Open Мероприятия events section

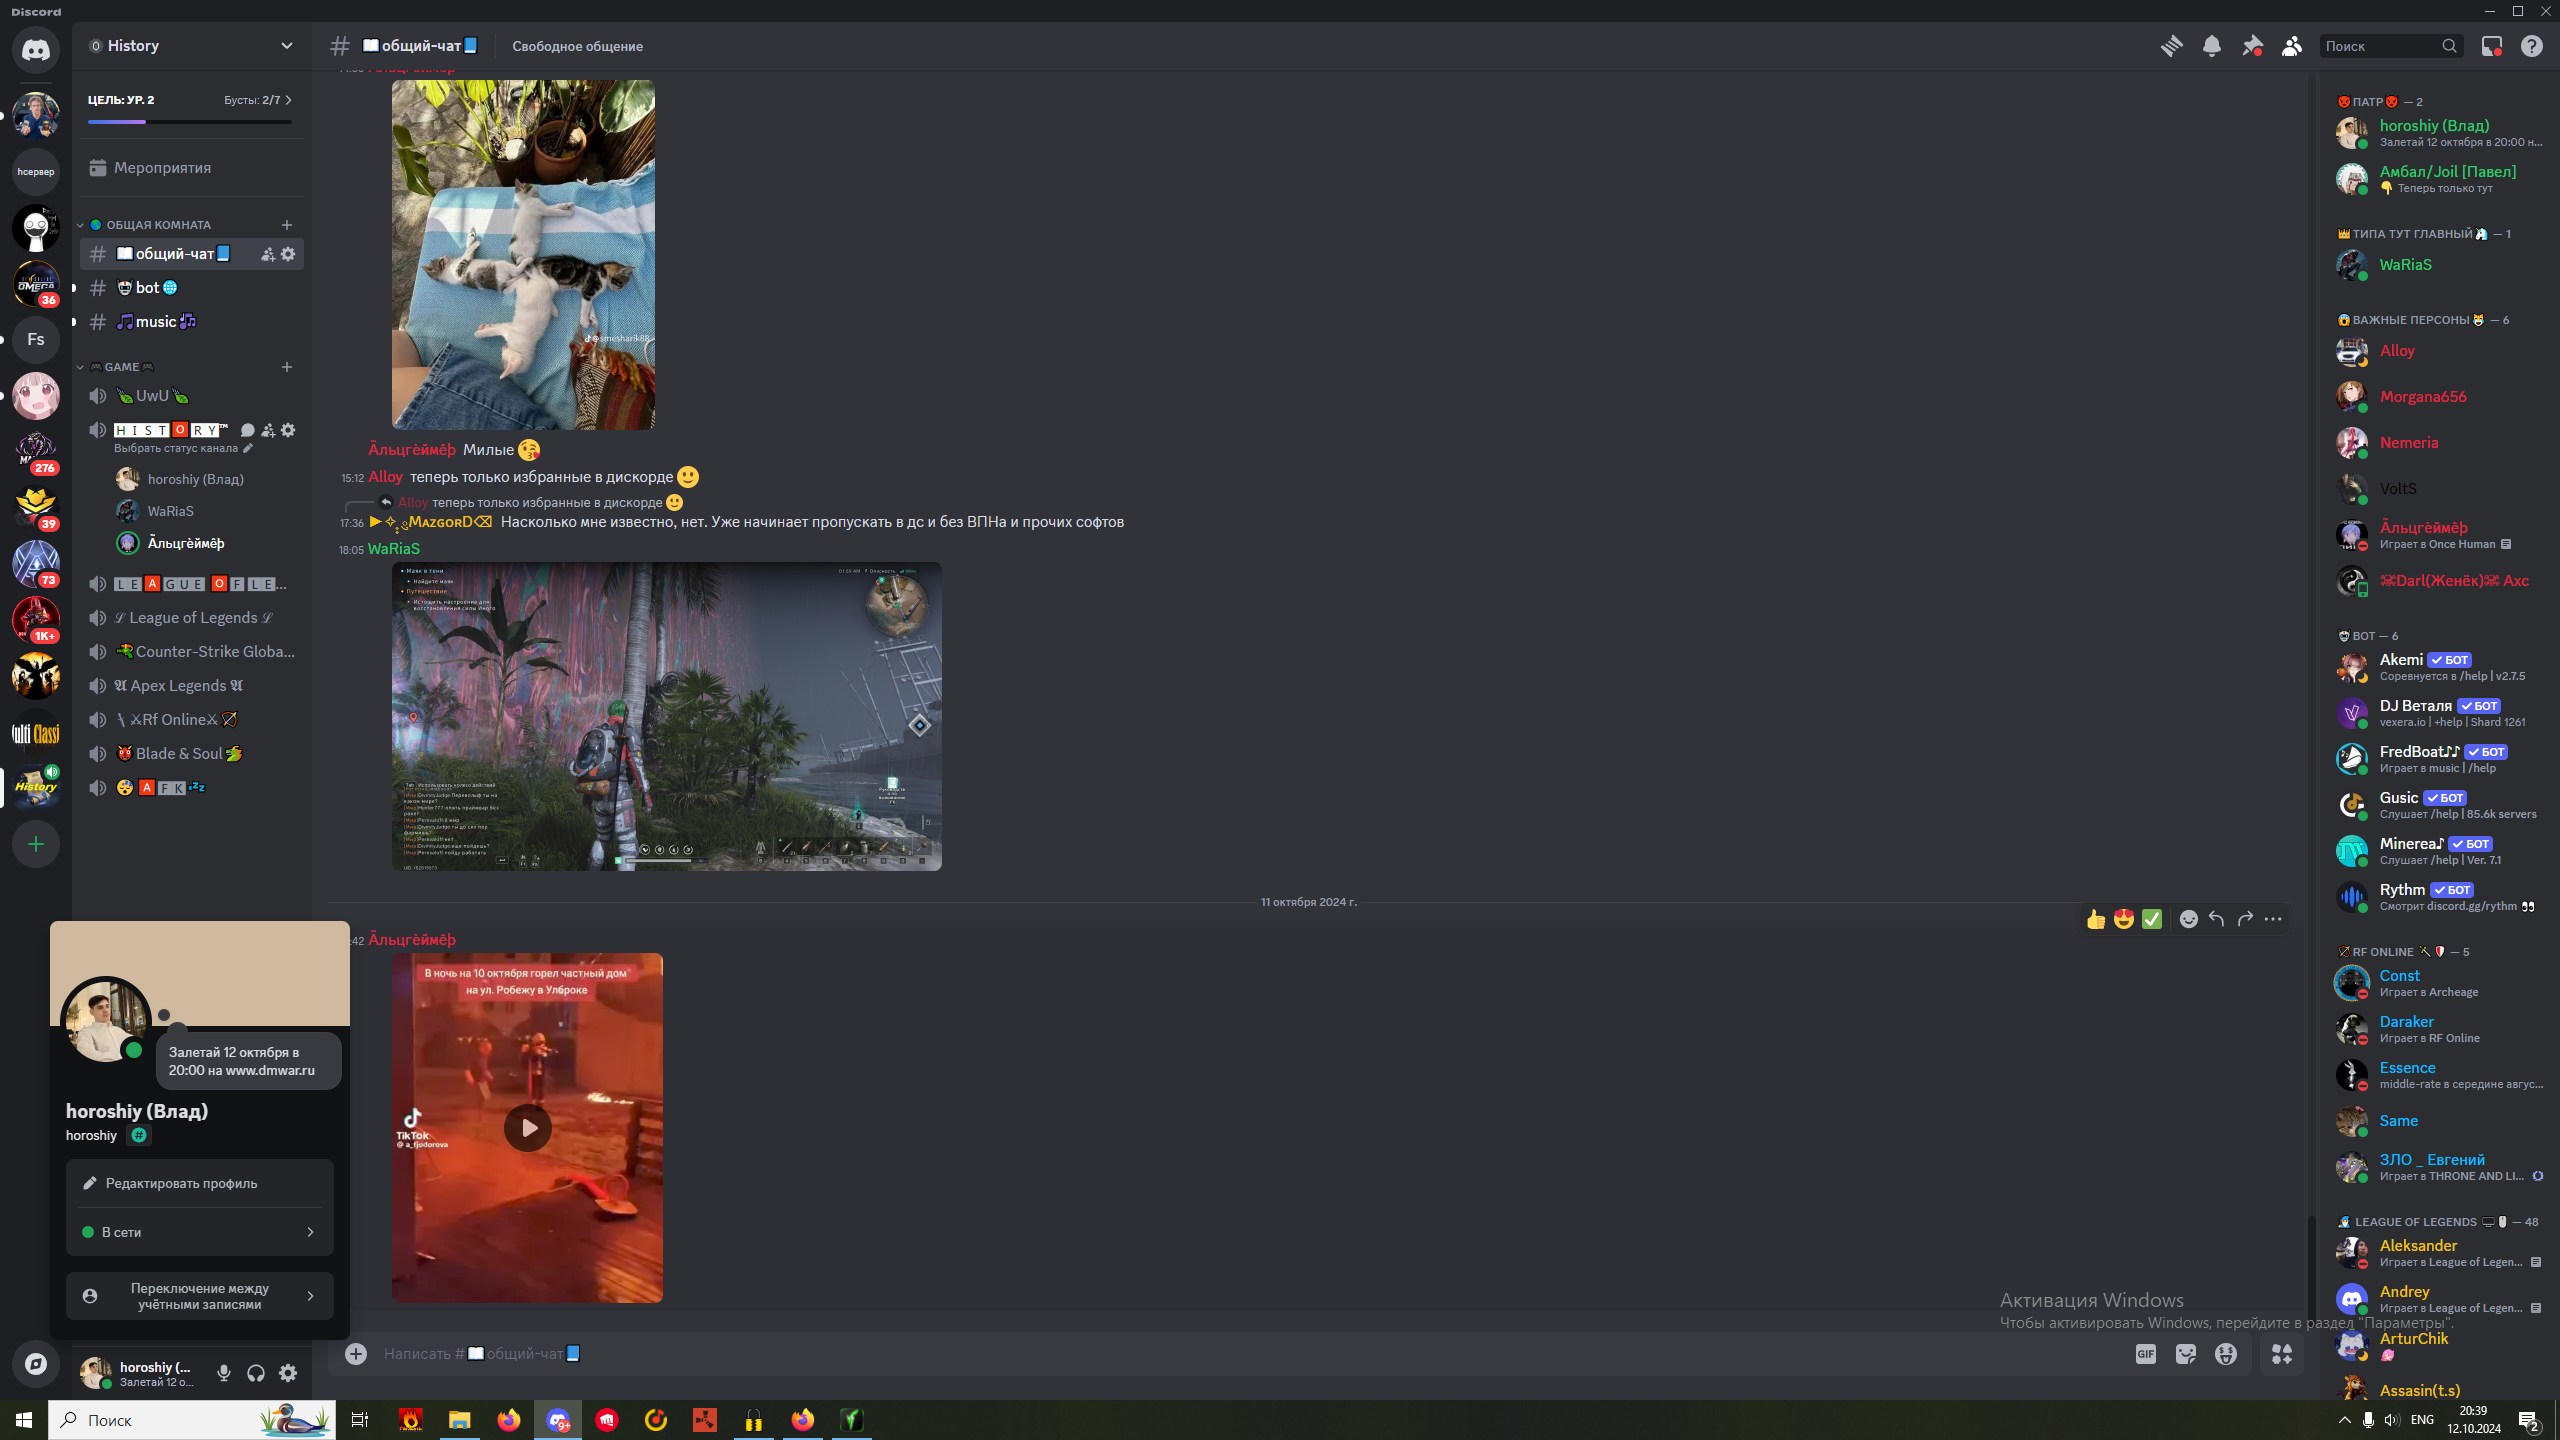click(x=190, y=168)
